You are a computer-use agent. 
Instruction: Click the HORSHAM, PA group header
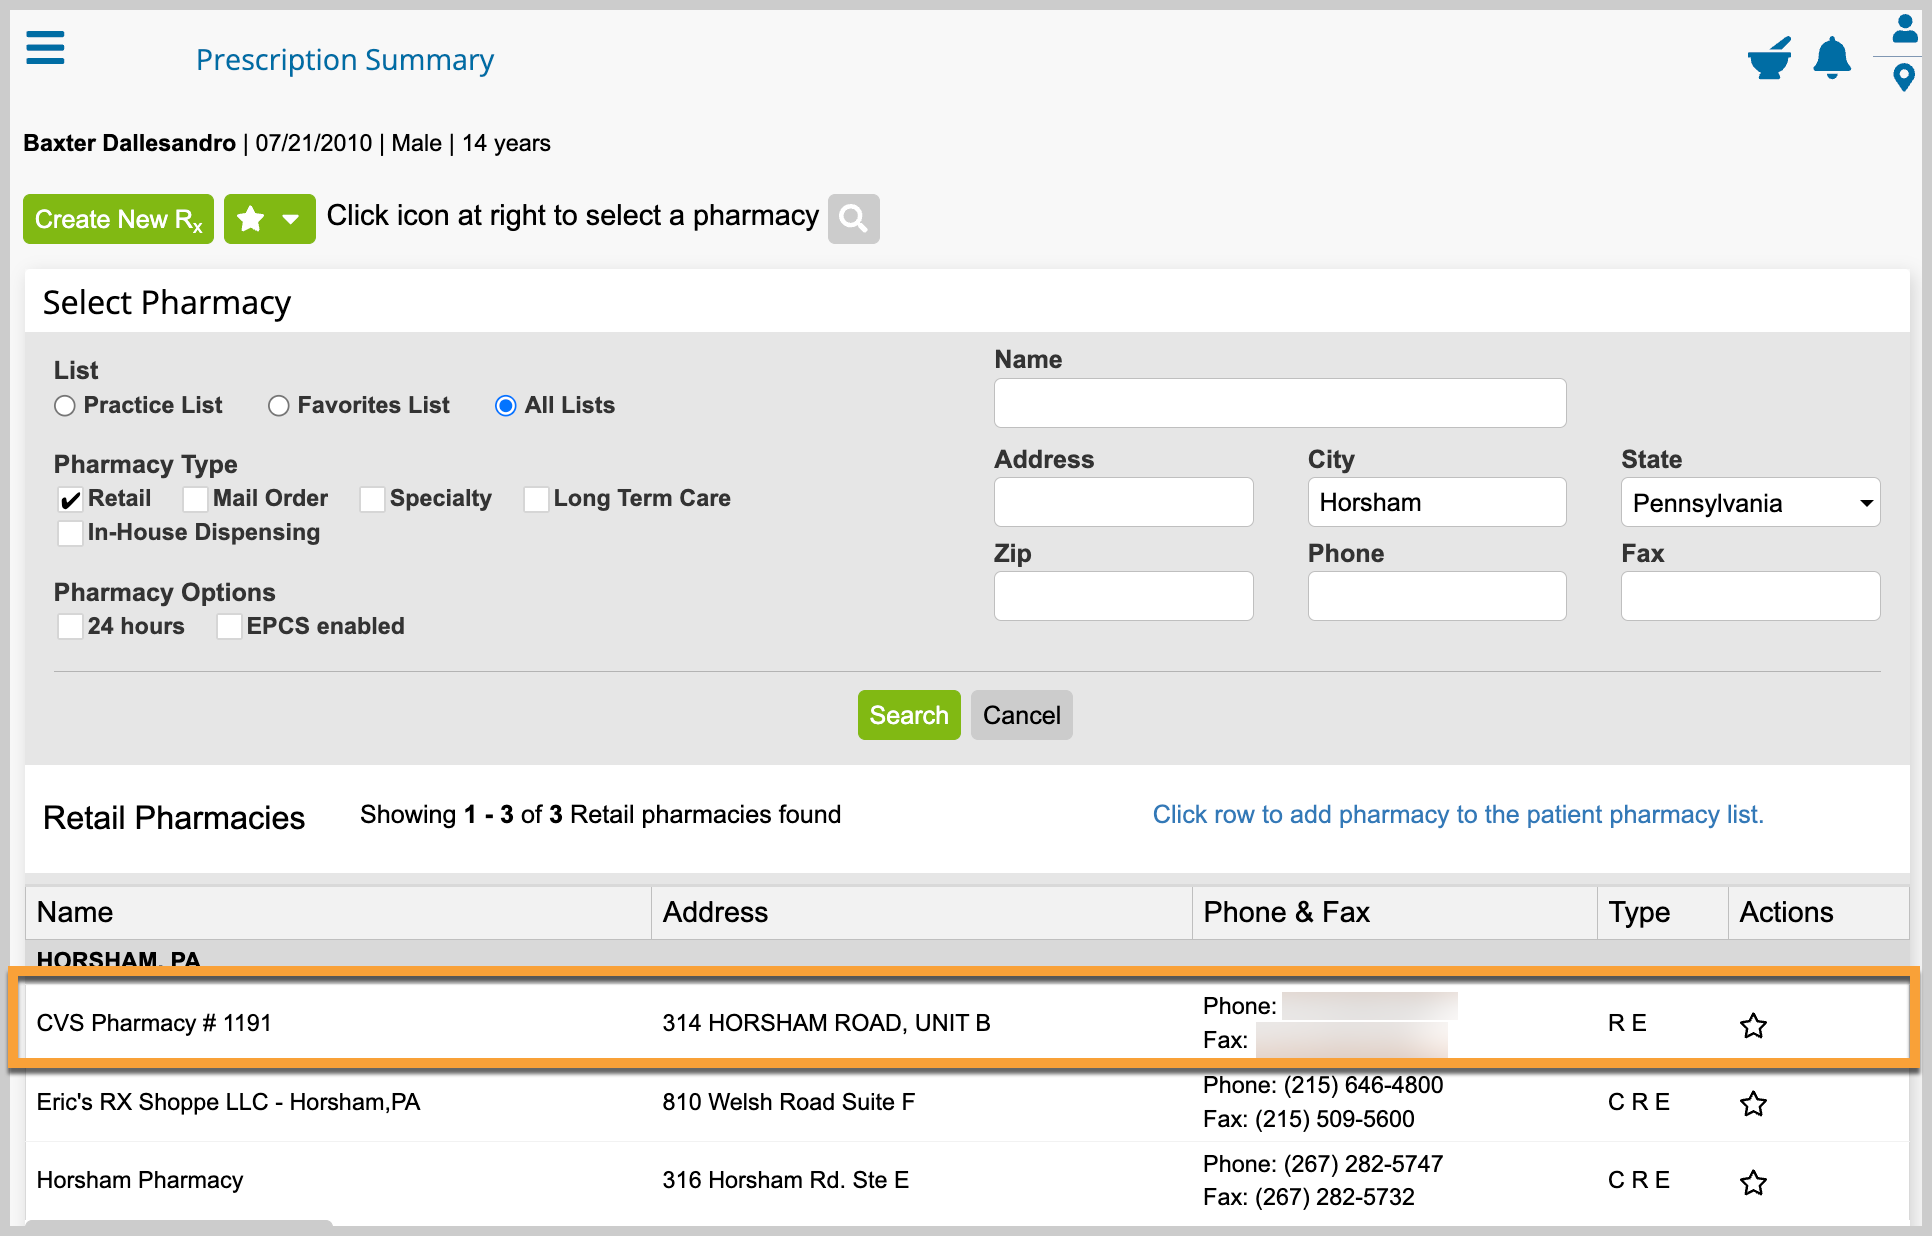coord(118,958)
